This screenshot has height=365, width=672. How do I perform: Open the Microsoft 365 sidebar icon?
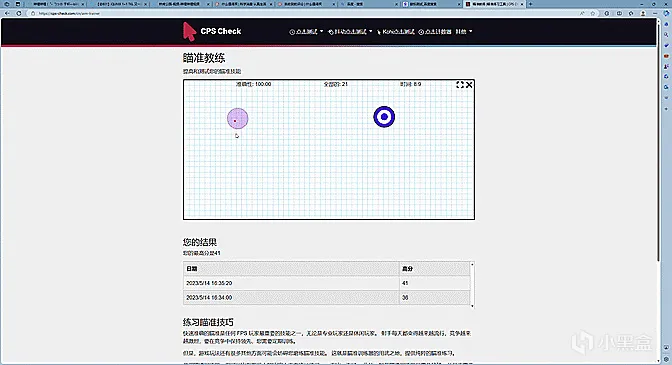(666, 77)
